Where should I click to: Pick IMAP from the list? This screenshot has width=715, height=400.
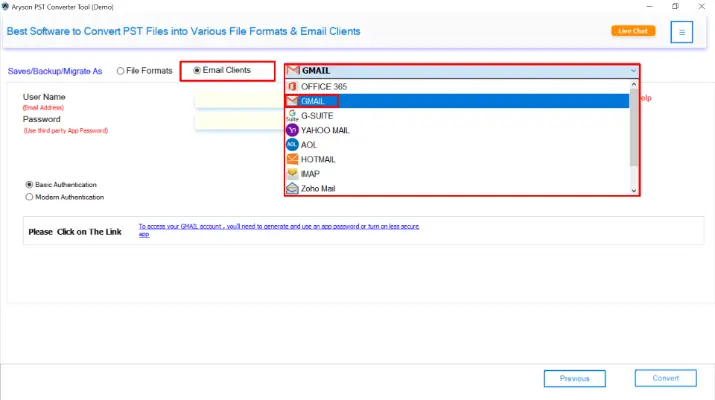point(457,174)
